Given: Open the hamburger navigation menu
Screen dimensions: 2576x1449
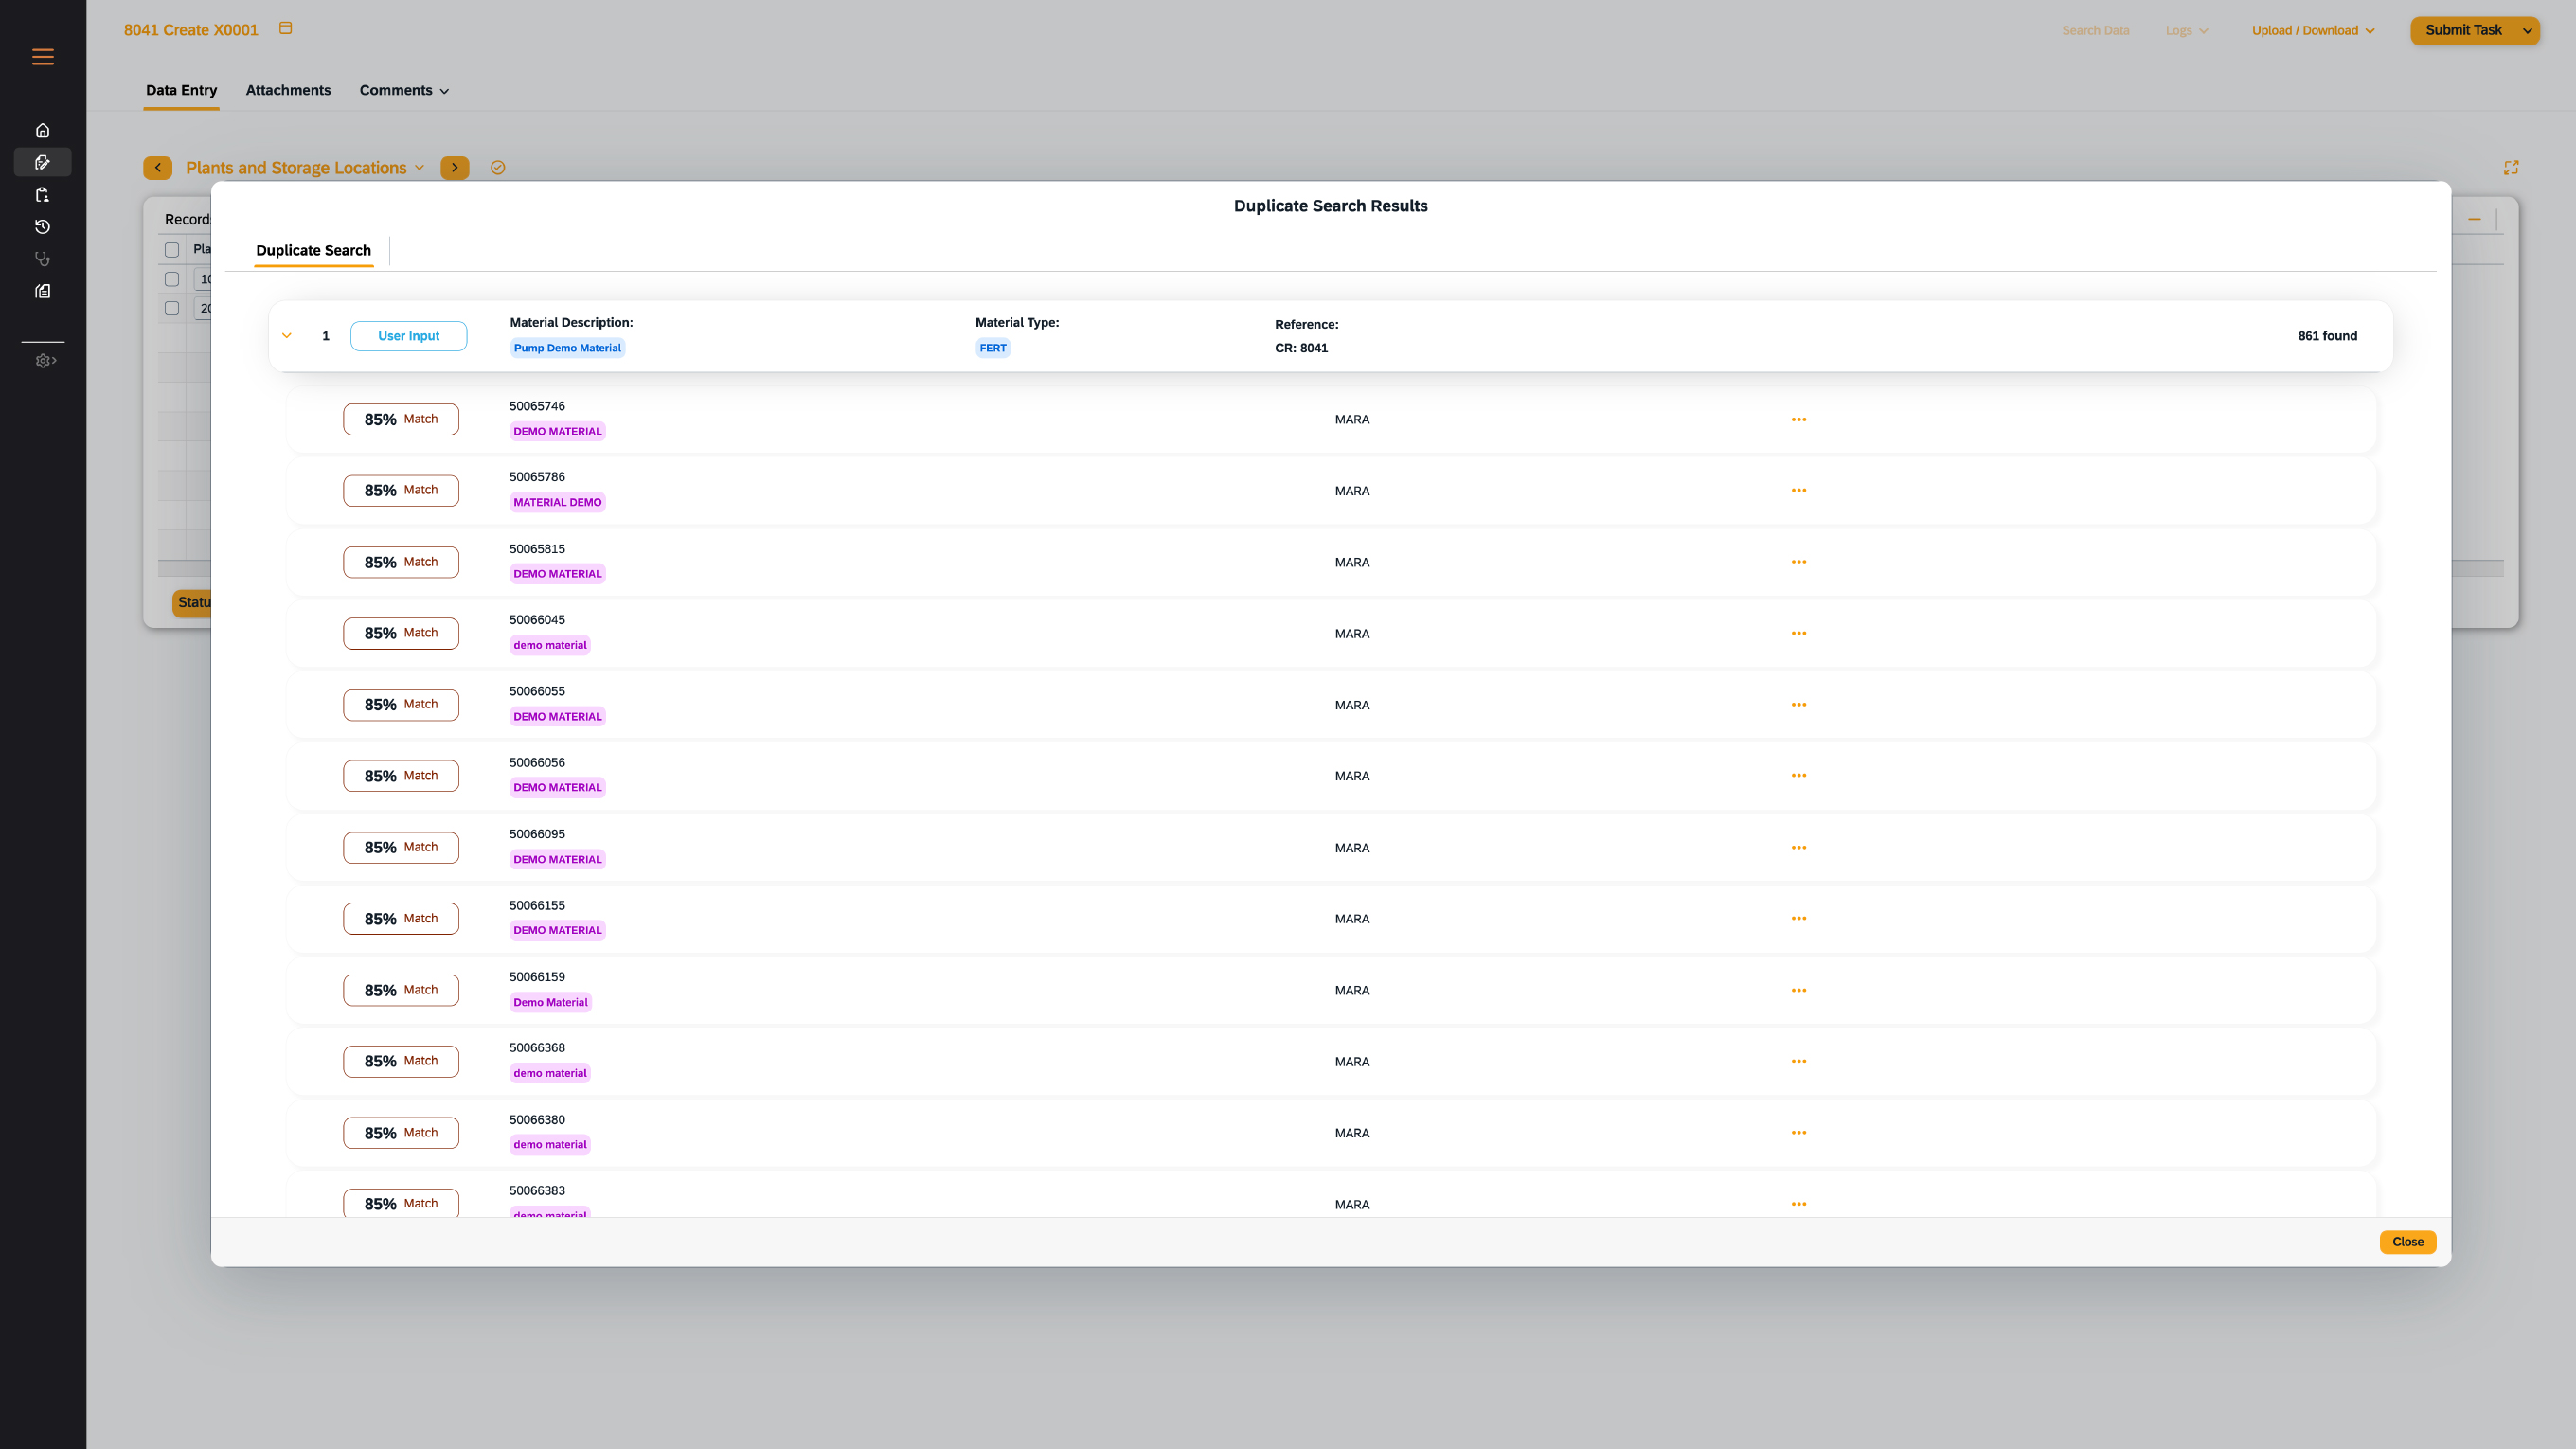Looking at the screenshot, I should click(x=43, y=57).
